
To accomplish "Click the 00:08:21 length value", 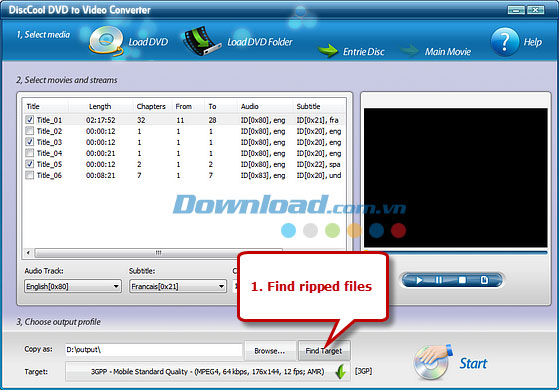I will pyautogui.click(x=101, y=175).
